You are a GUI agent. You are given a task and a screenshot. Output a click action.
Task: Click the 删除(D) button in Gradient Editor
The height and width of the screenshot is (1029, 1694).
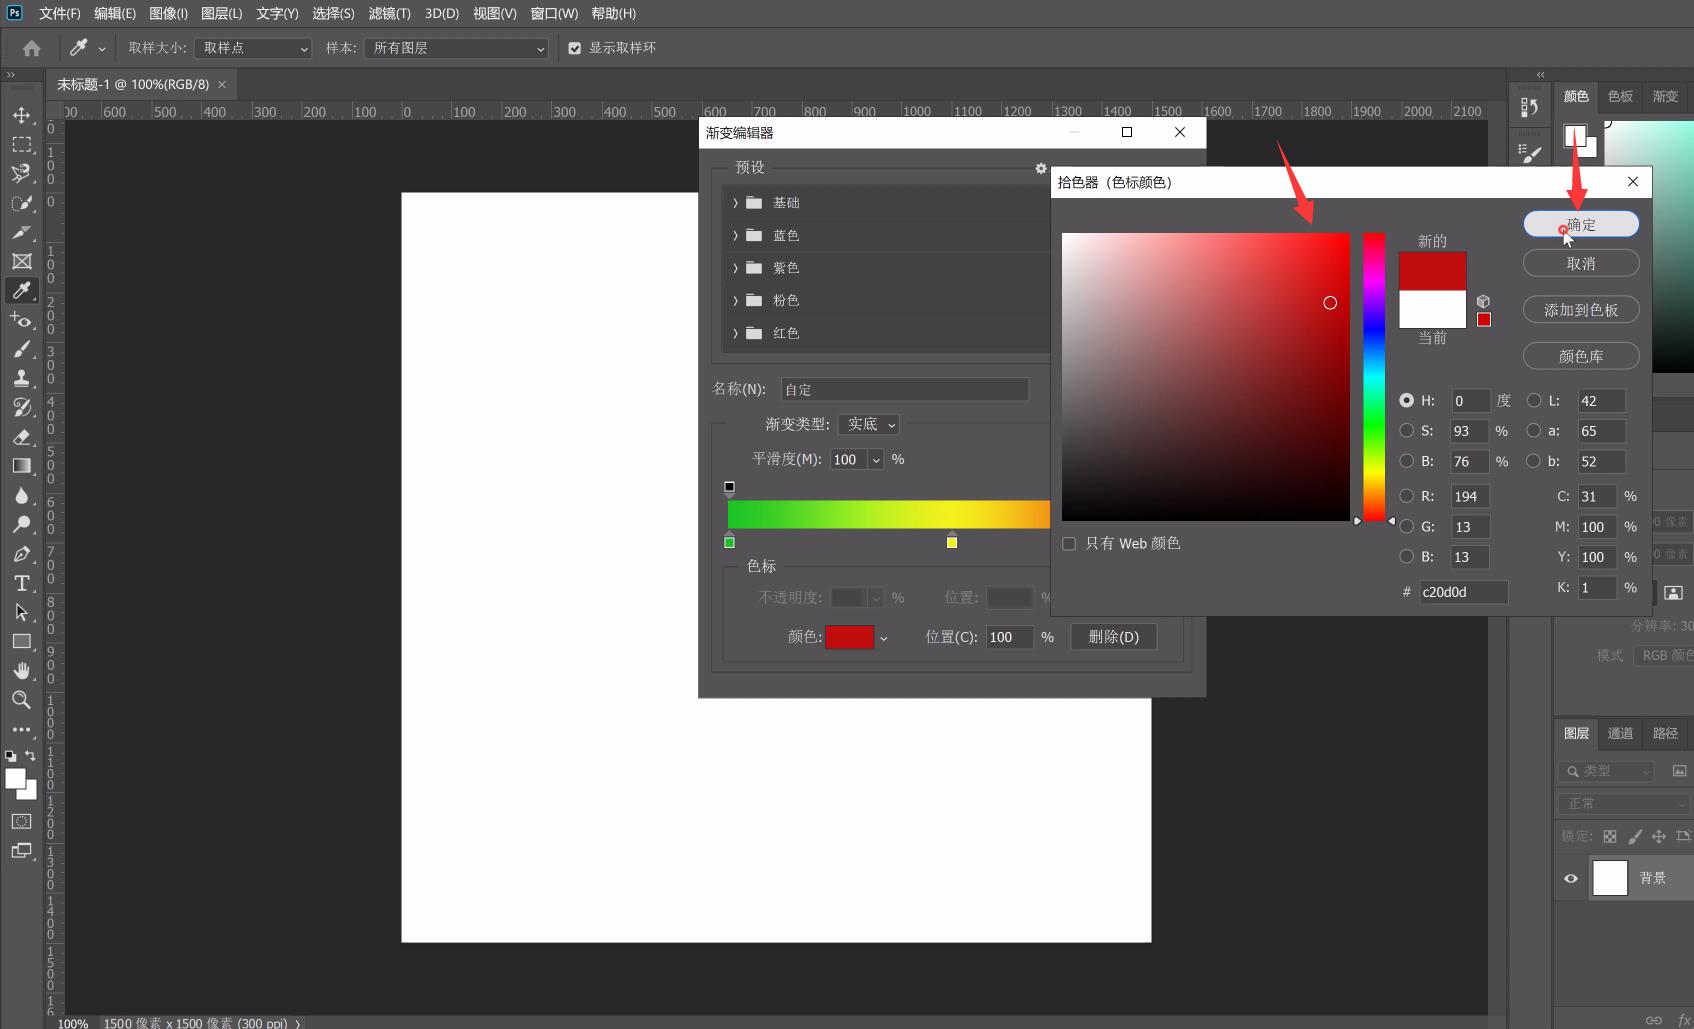pos(1114,637)
